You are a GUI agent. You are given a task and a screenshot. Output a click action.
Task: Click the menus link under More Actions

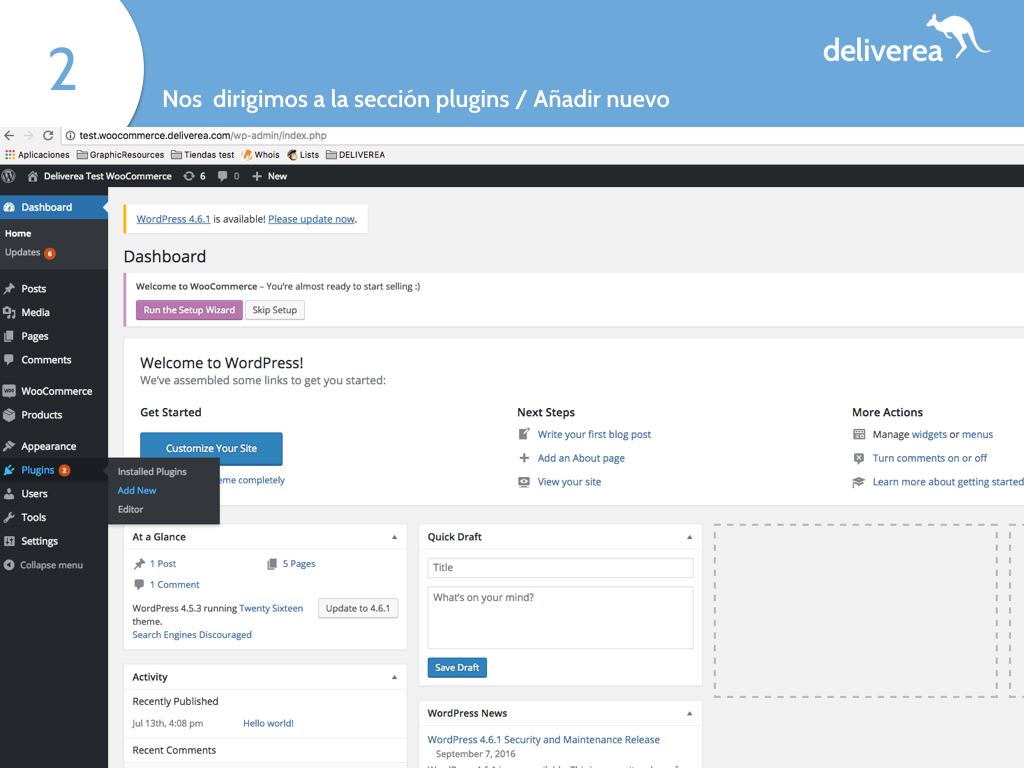tap(978, 434)
